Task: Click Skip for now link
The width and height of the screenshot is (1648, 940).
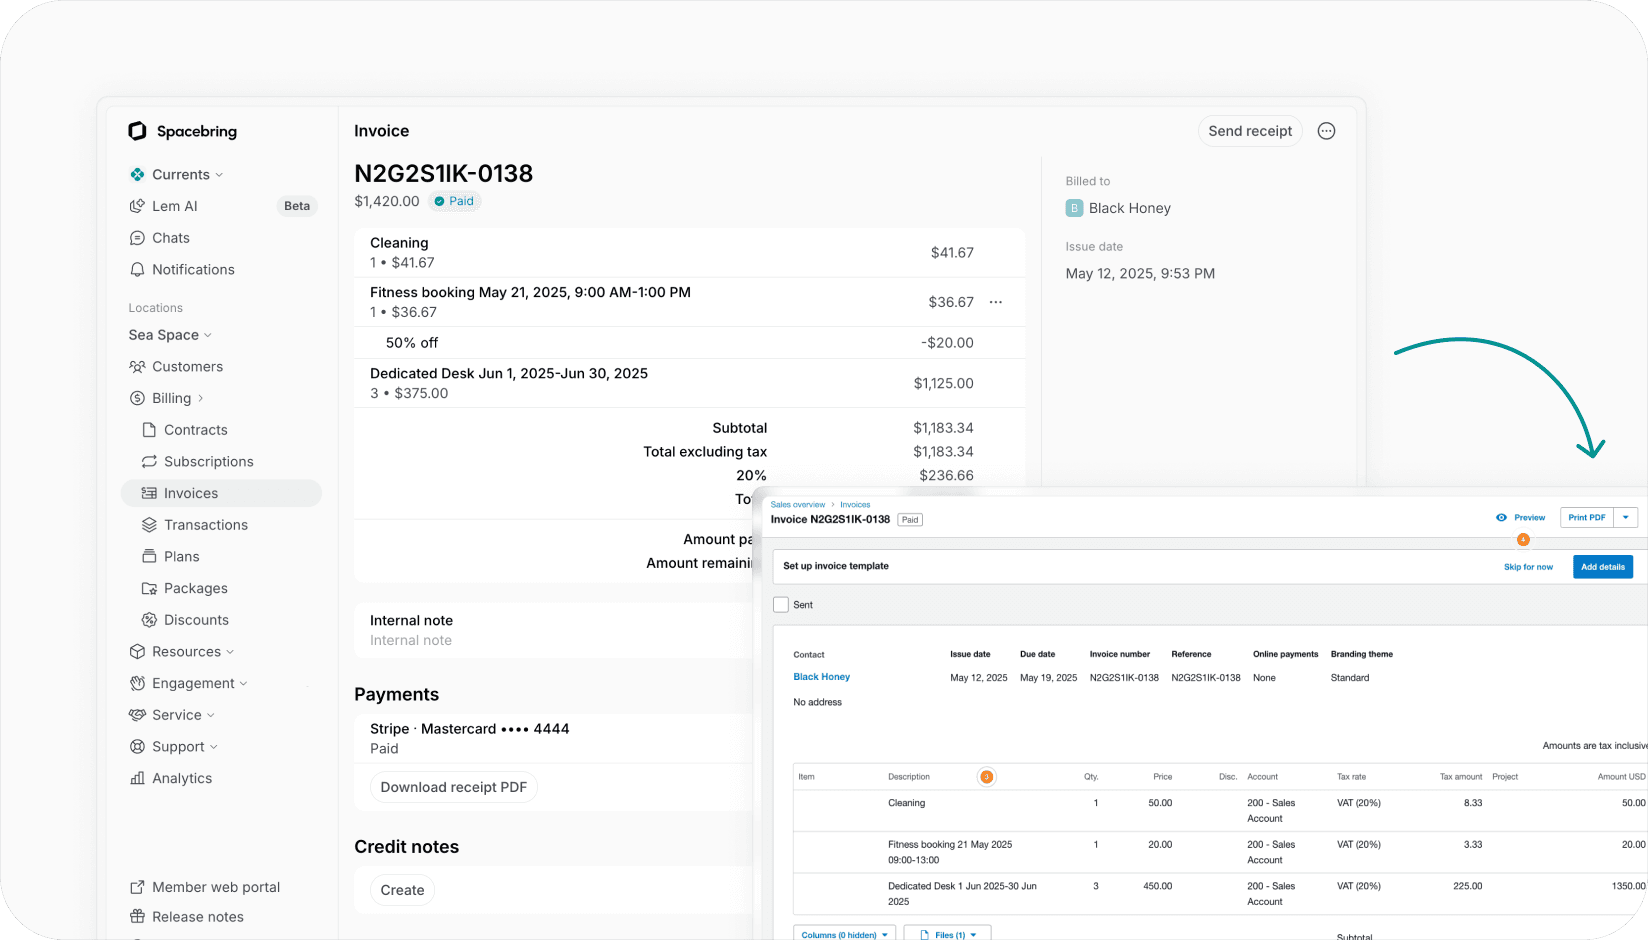Action: pos(1529,567)
